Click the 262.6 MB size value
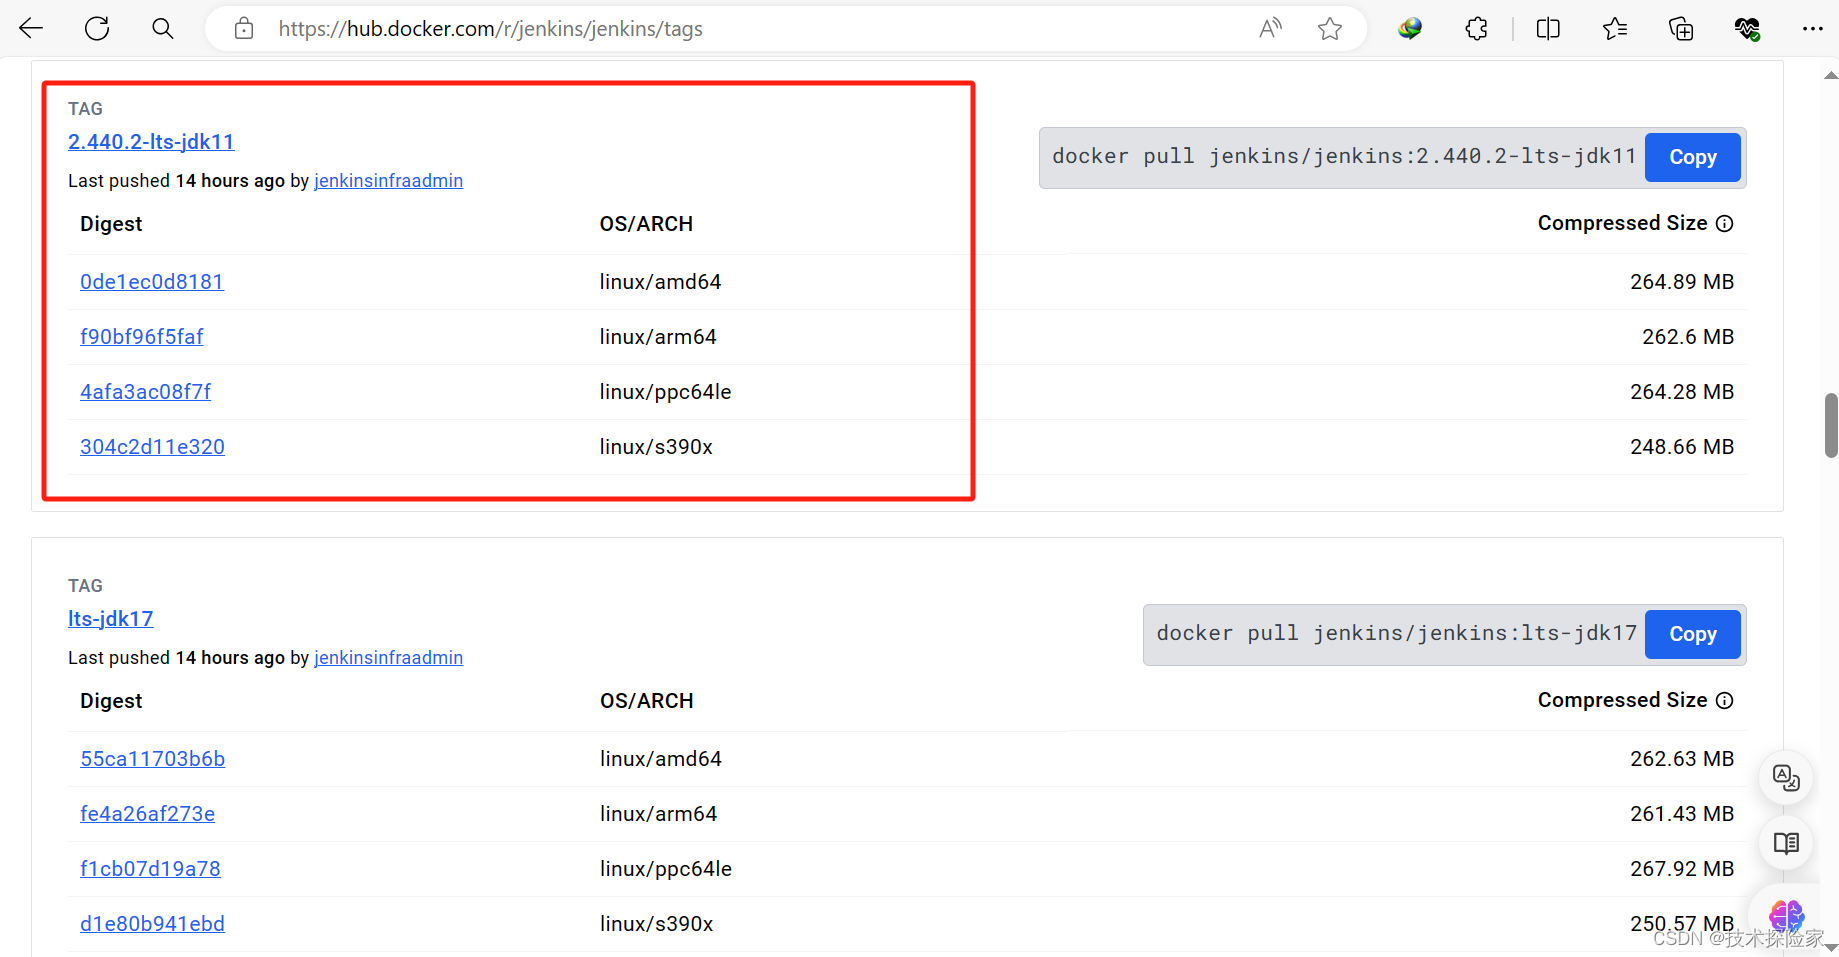This screenshot has height=957, width=1839. [1688, 337]
